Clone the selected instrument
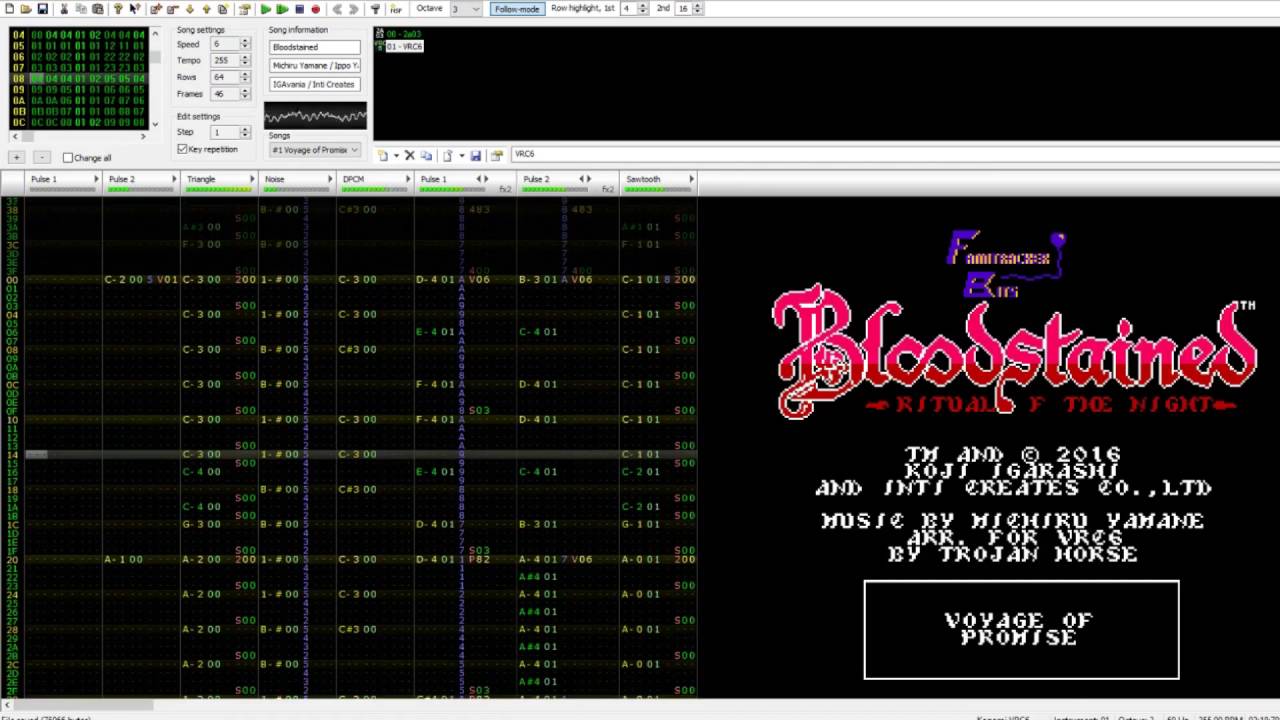This screenshot has height=720, width=1280. click(426, 155)
